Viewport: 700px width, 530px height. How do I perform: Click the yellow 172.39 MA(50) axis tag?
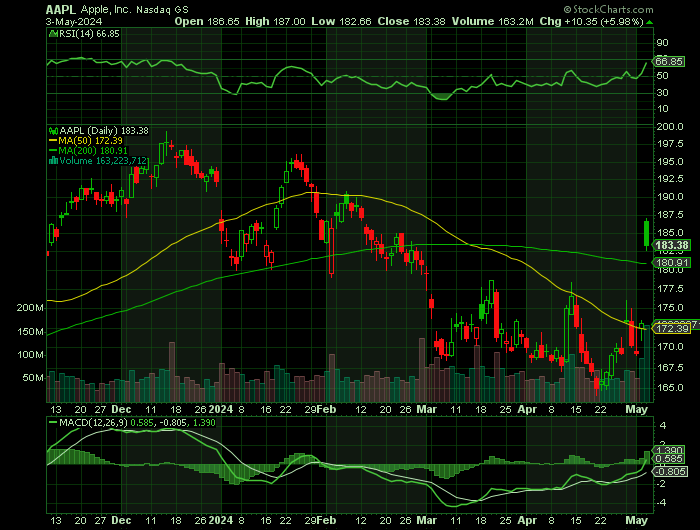(x=671, y=329)
